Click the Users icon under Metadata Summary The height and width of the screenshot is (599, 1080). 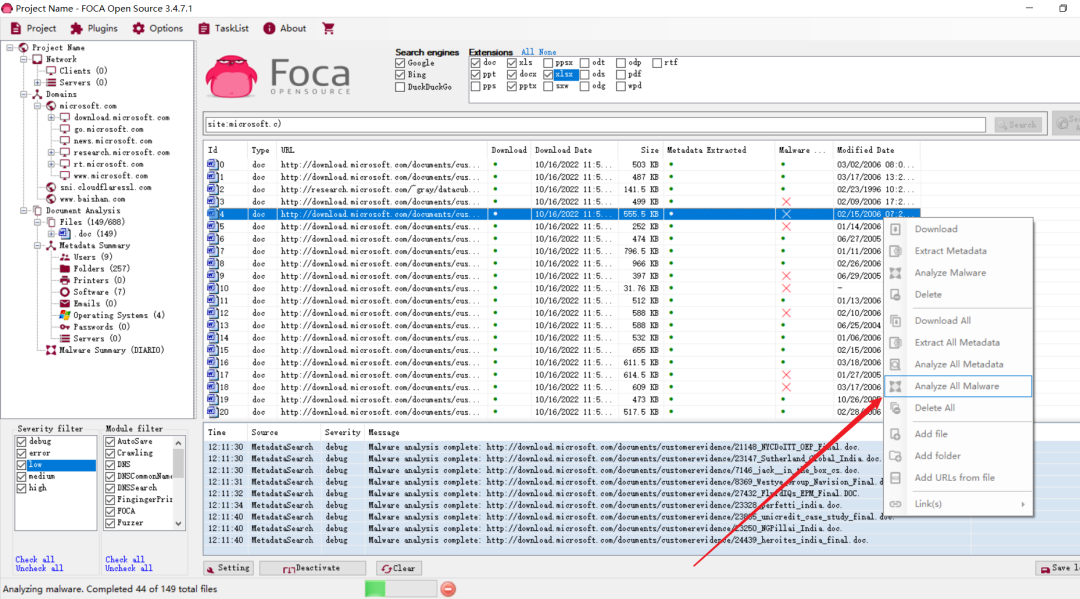tap(65, 257)
